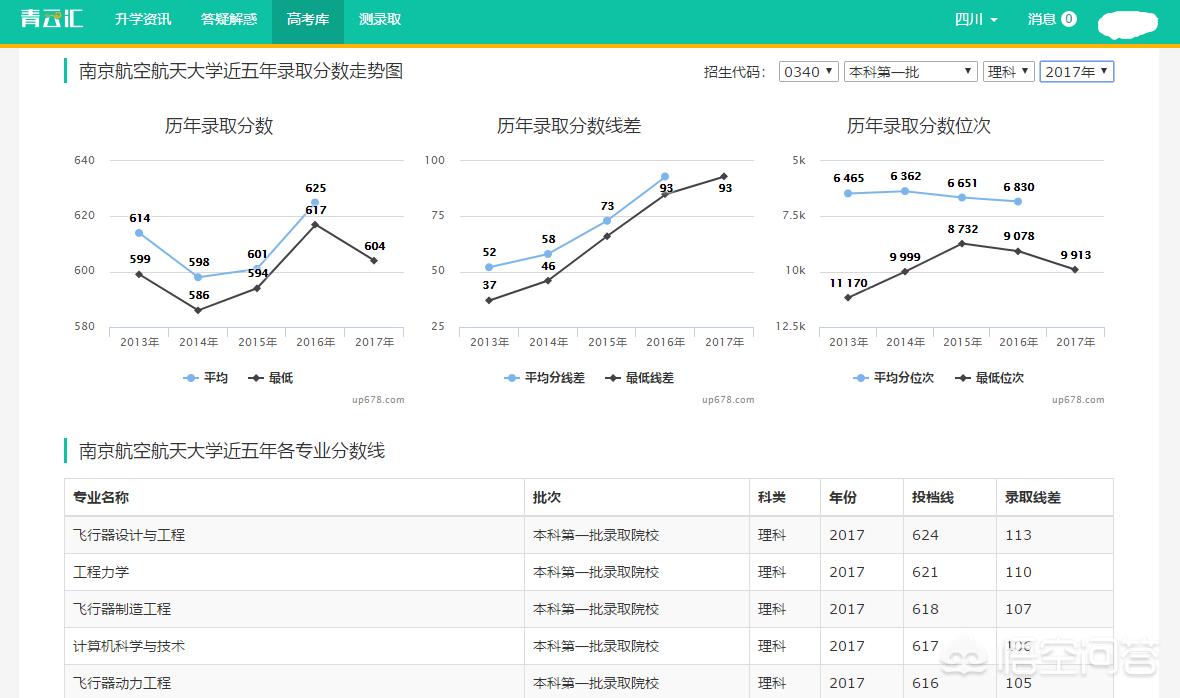Expand the 四川 province dropdown
The height and width of the screenshot is (698, 1180).
click(975, 19)
